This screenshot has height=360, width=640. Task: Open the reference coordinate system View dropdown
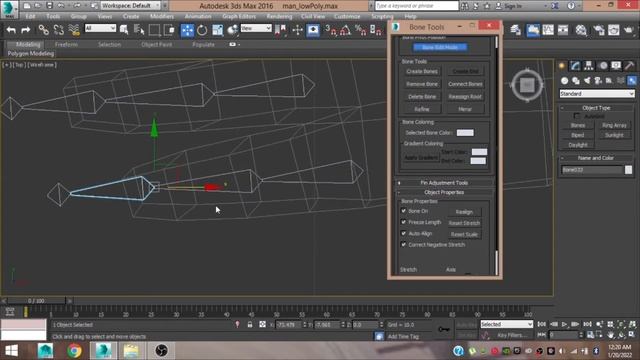[256, 28]
